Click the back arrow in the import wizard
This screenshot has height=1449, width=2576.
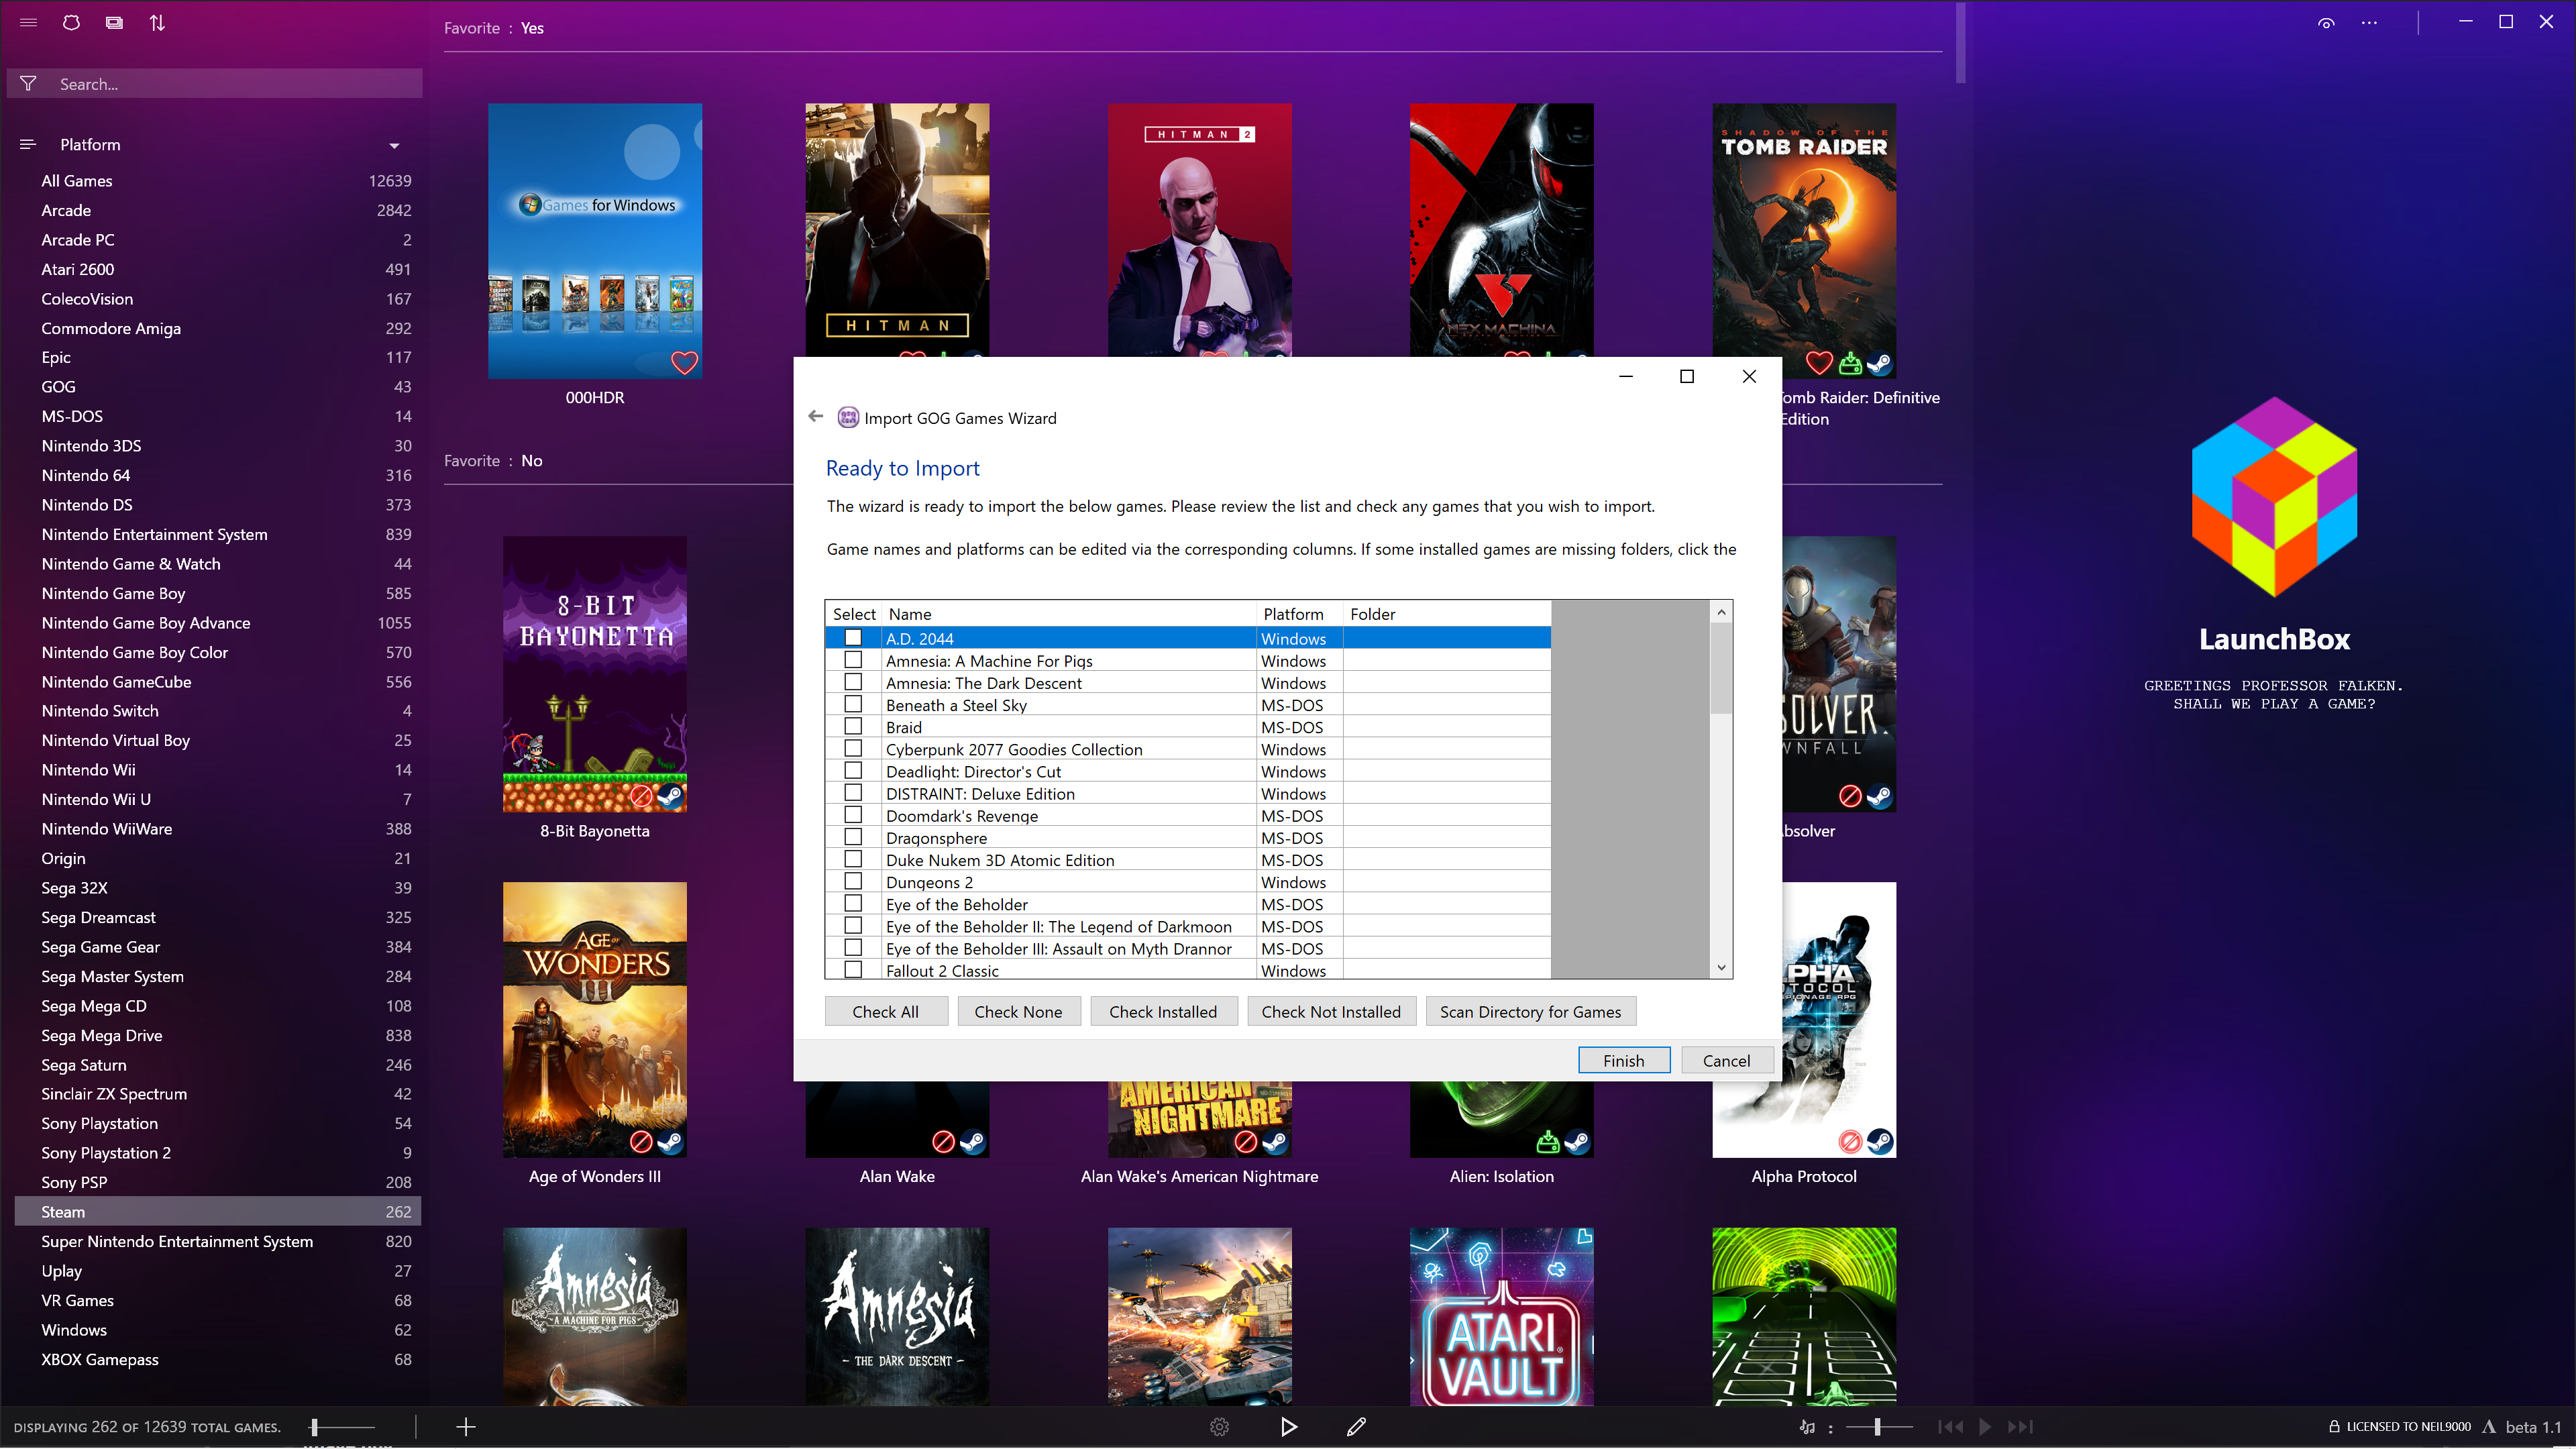click(815, 417)
